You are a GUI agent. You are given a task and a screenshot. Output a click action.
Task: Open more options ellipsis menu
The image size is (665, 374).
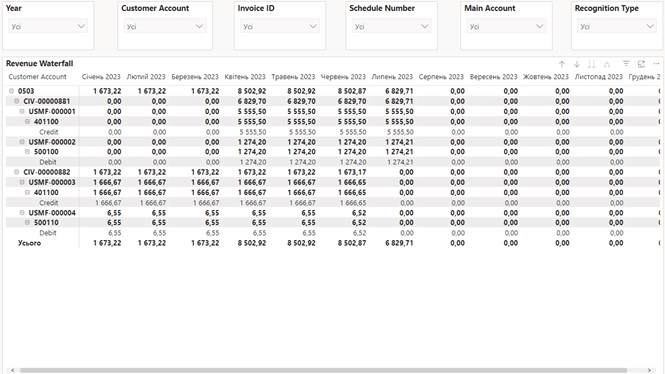[x=656, y=64]
